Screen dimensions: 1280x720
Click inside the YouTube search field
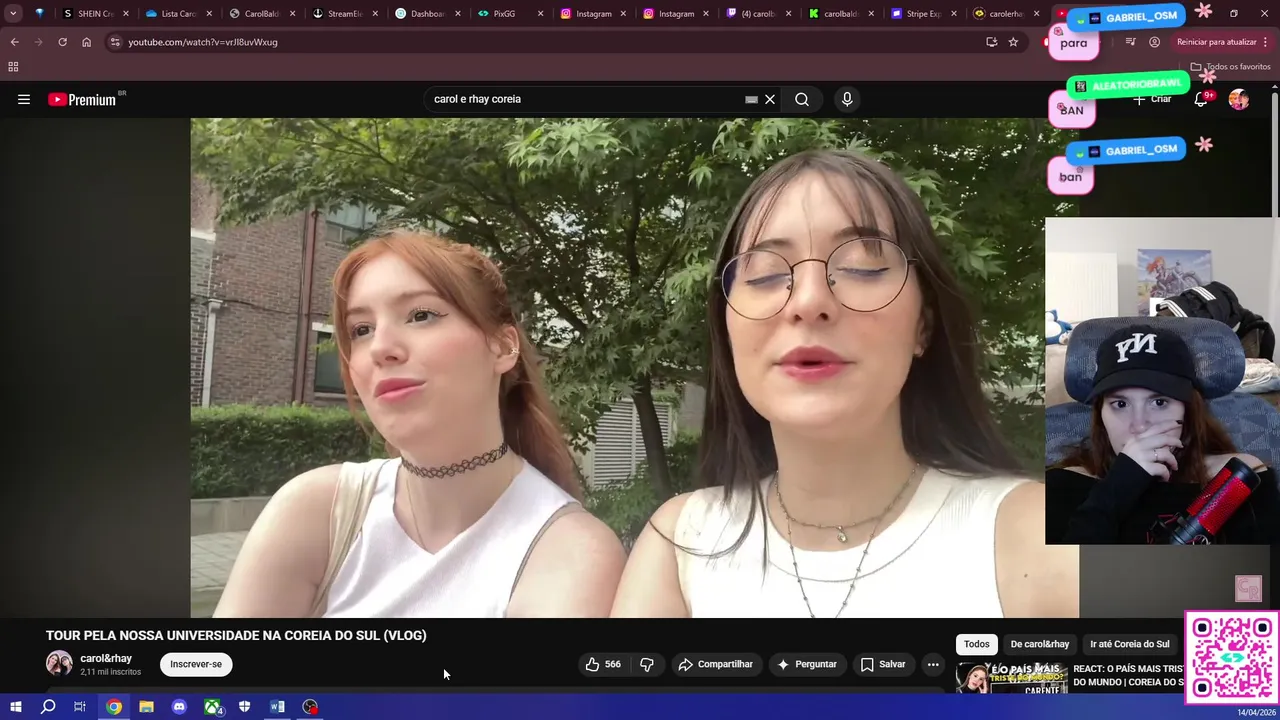pos(585,99)
